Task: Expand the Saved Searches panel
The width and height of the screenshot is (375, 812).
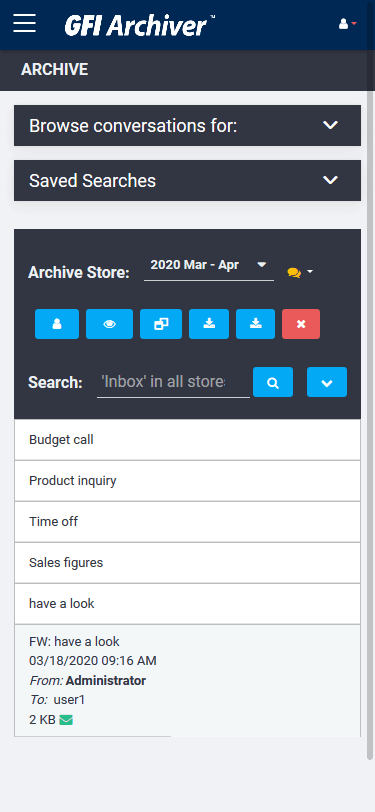Action: pos(188,180)
